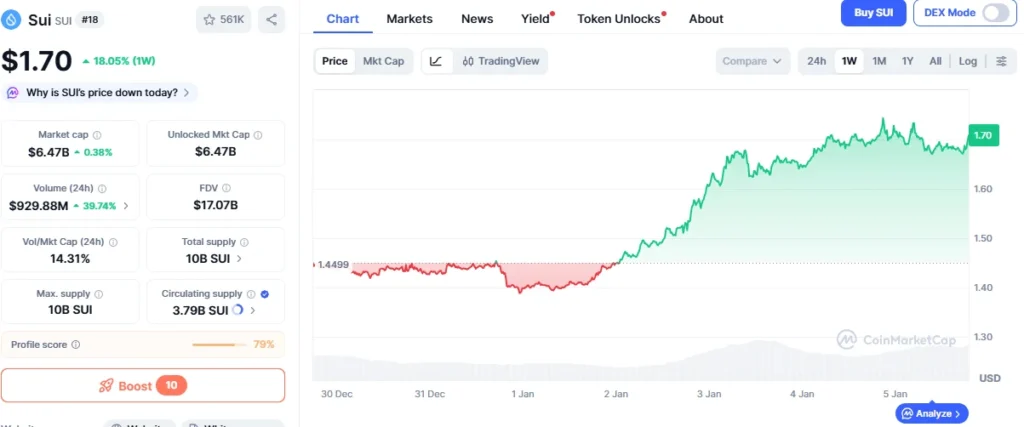Click the Sui coin logo
Image resolution: width=1024 pixels, height=427 pixels.
13,18
